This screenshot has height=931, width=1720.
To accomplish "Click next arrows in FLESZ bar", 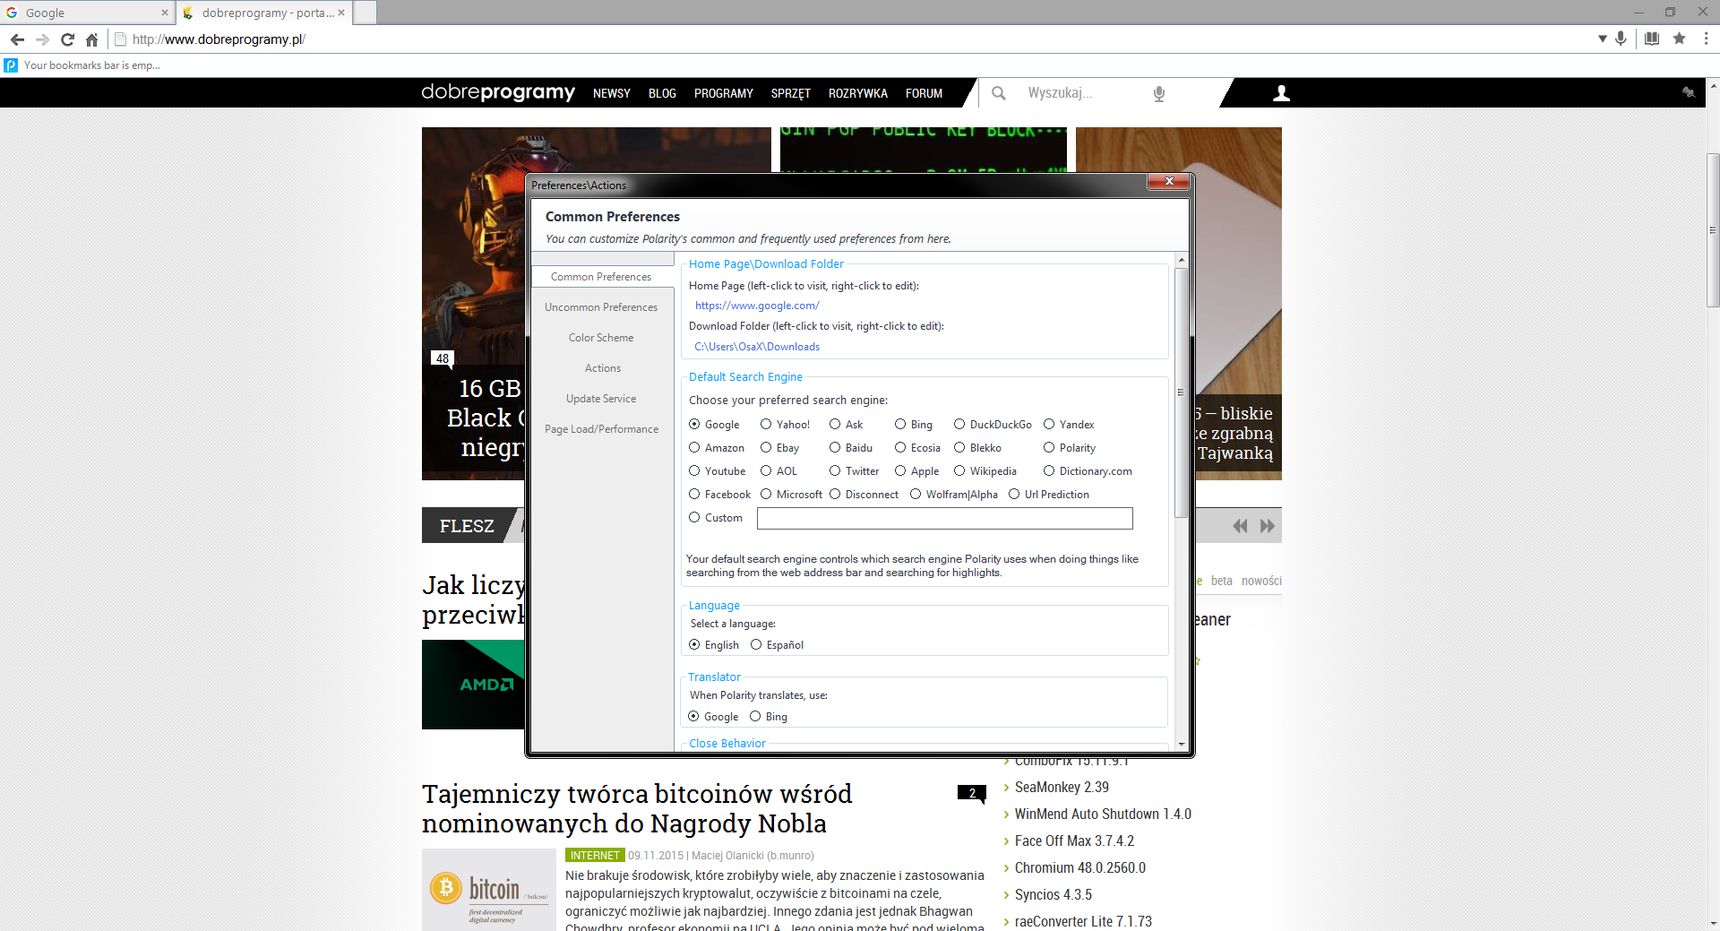I will [1267, 526].
